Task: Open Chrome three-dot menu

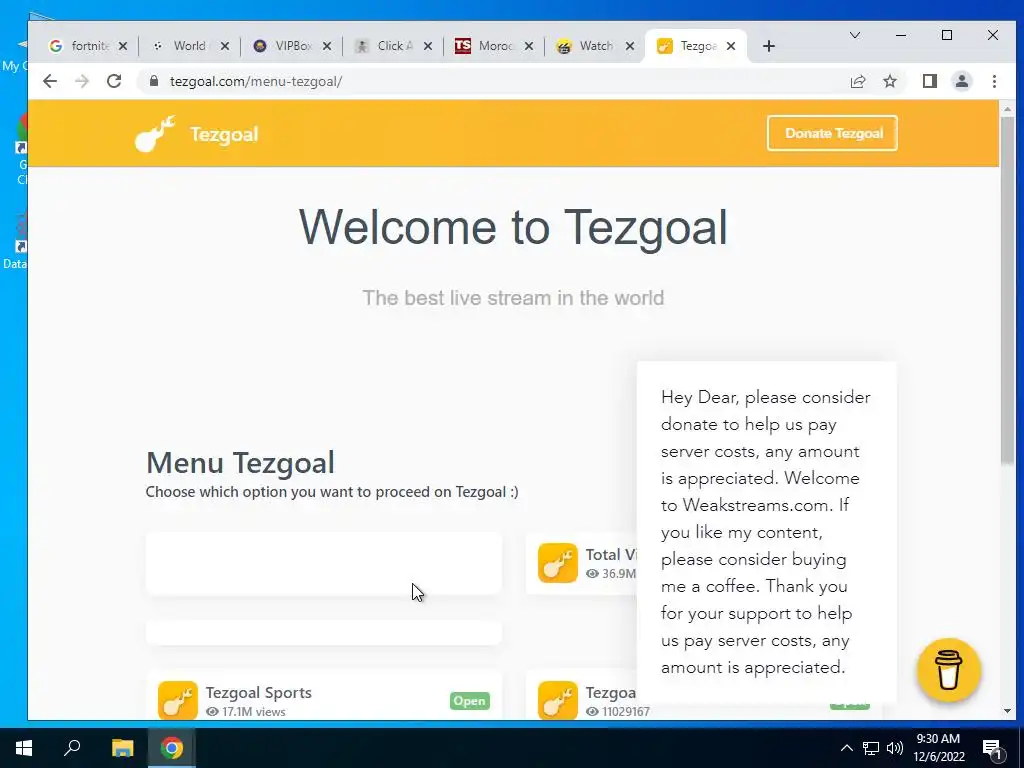Action: coord(994,81)
